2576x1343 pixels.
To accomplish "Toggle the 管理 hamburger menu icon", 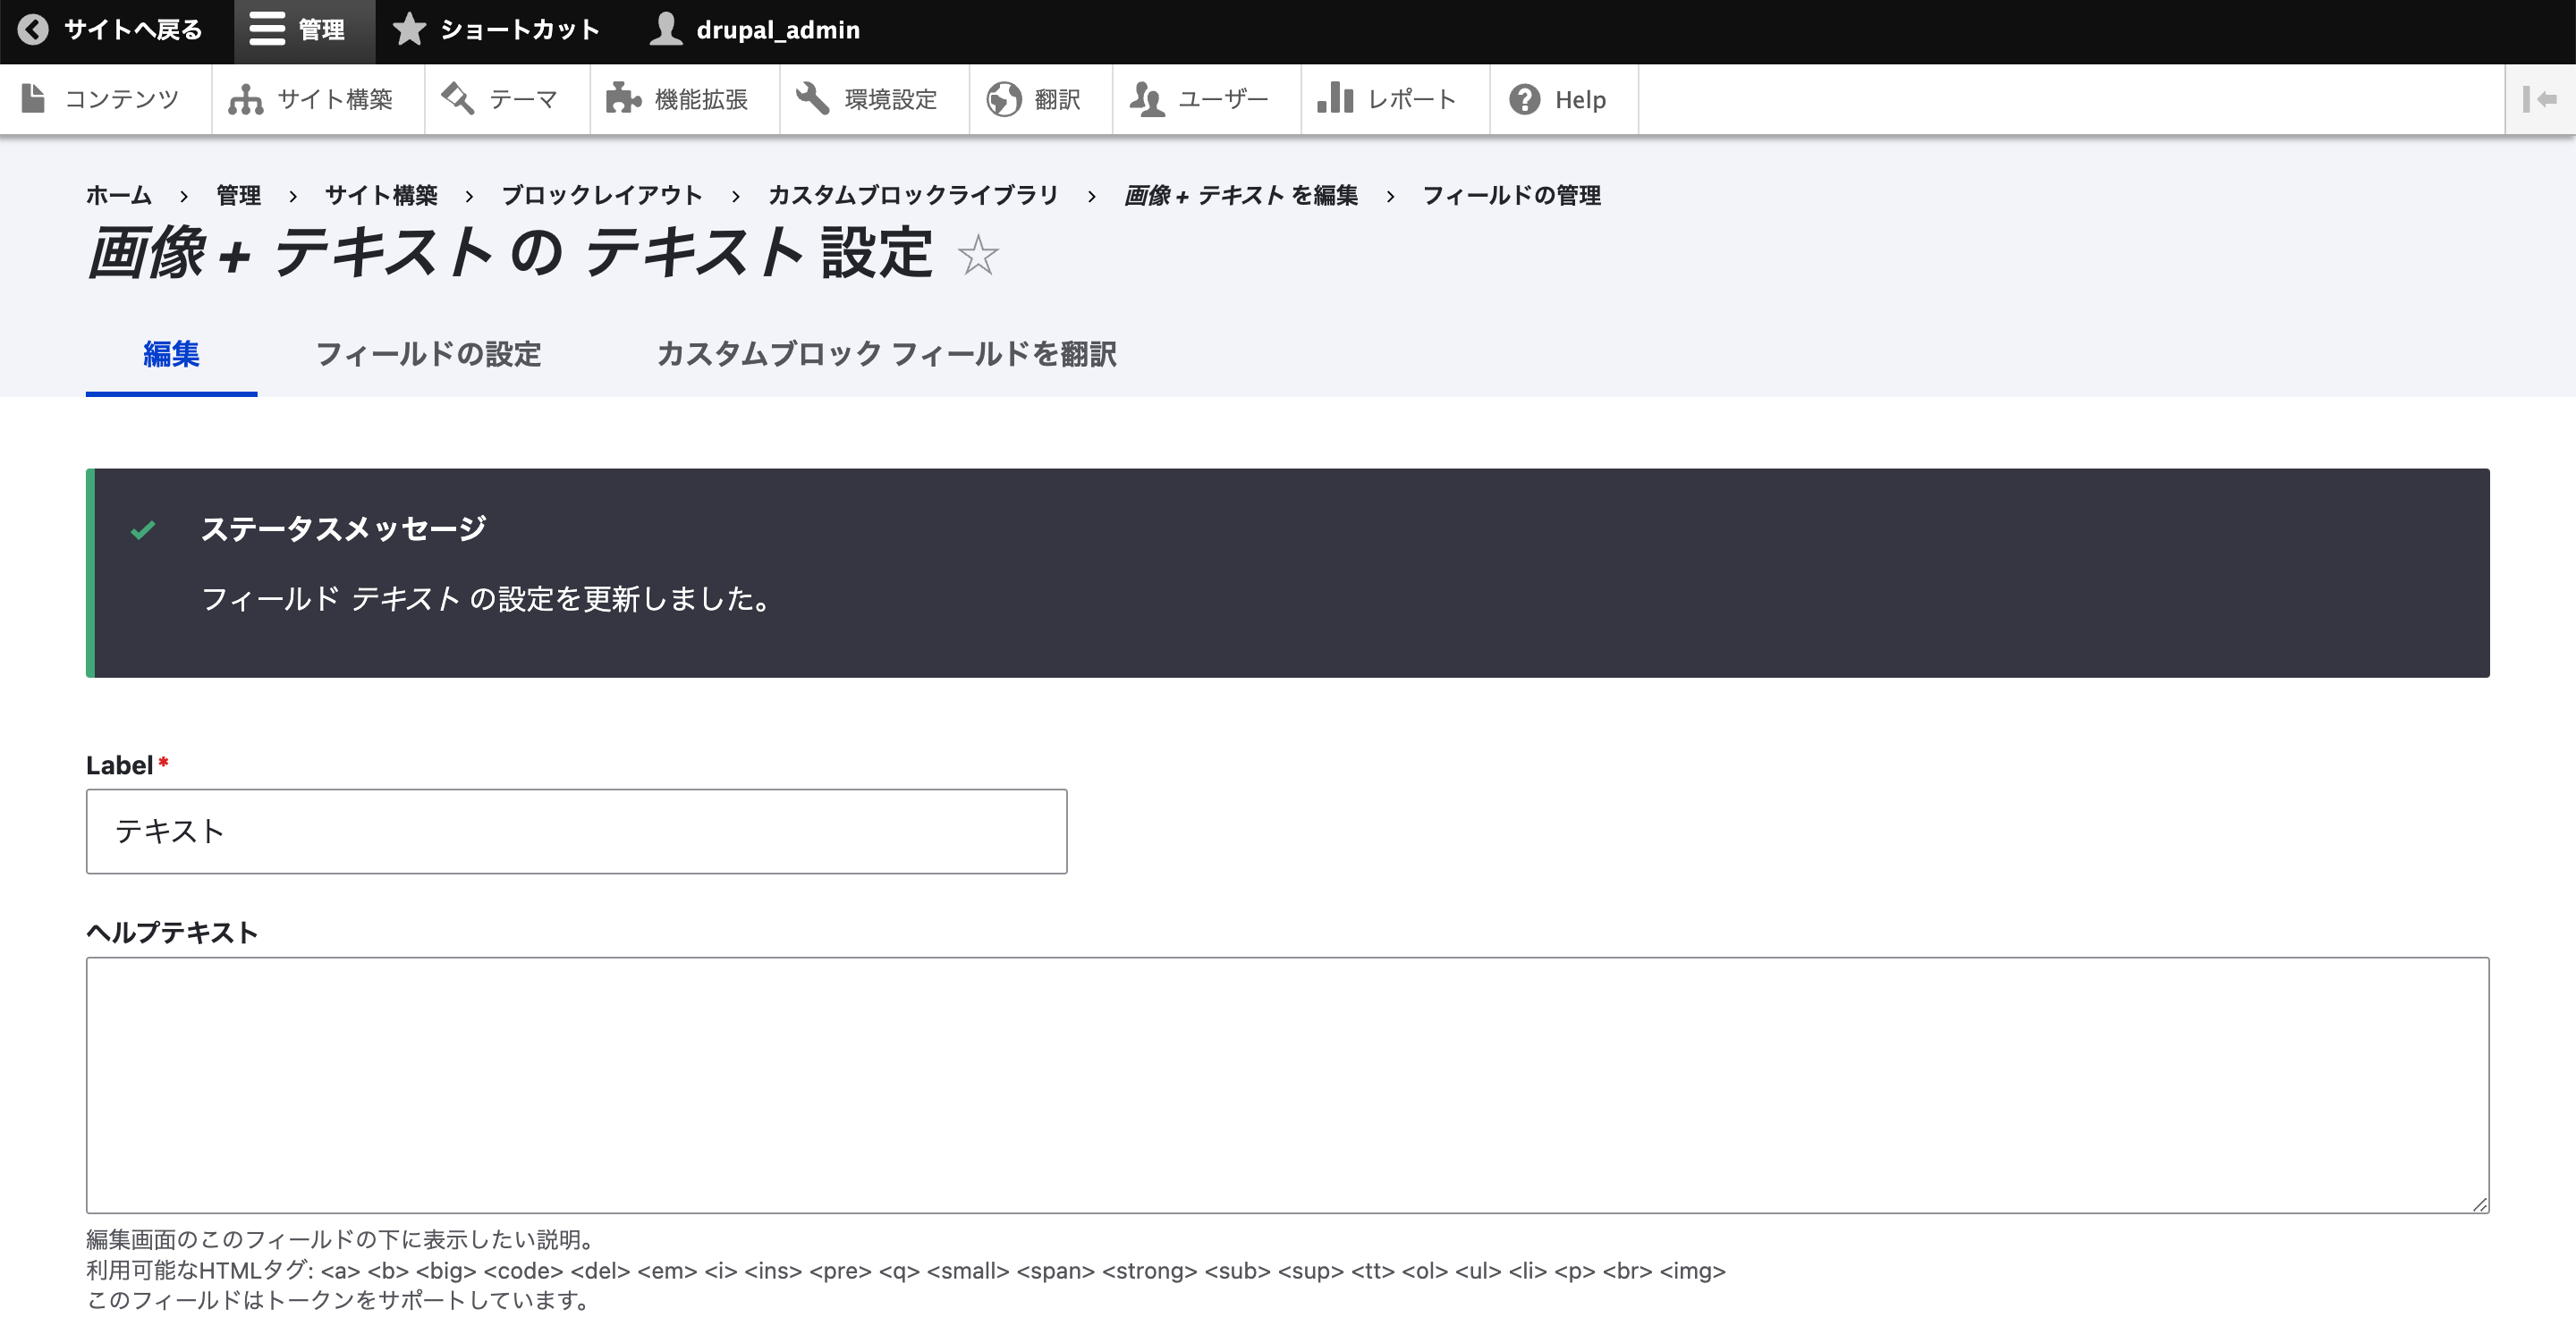I will [267, 30].
